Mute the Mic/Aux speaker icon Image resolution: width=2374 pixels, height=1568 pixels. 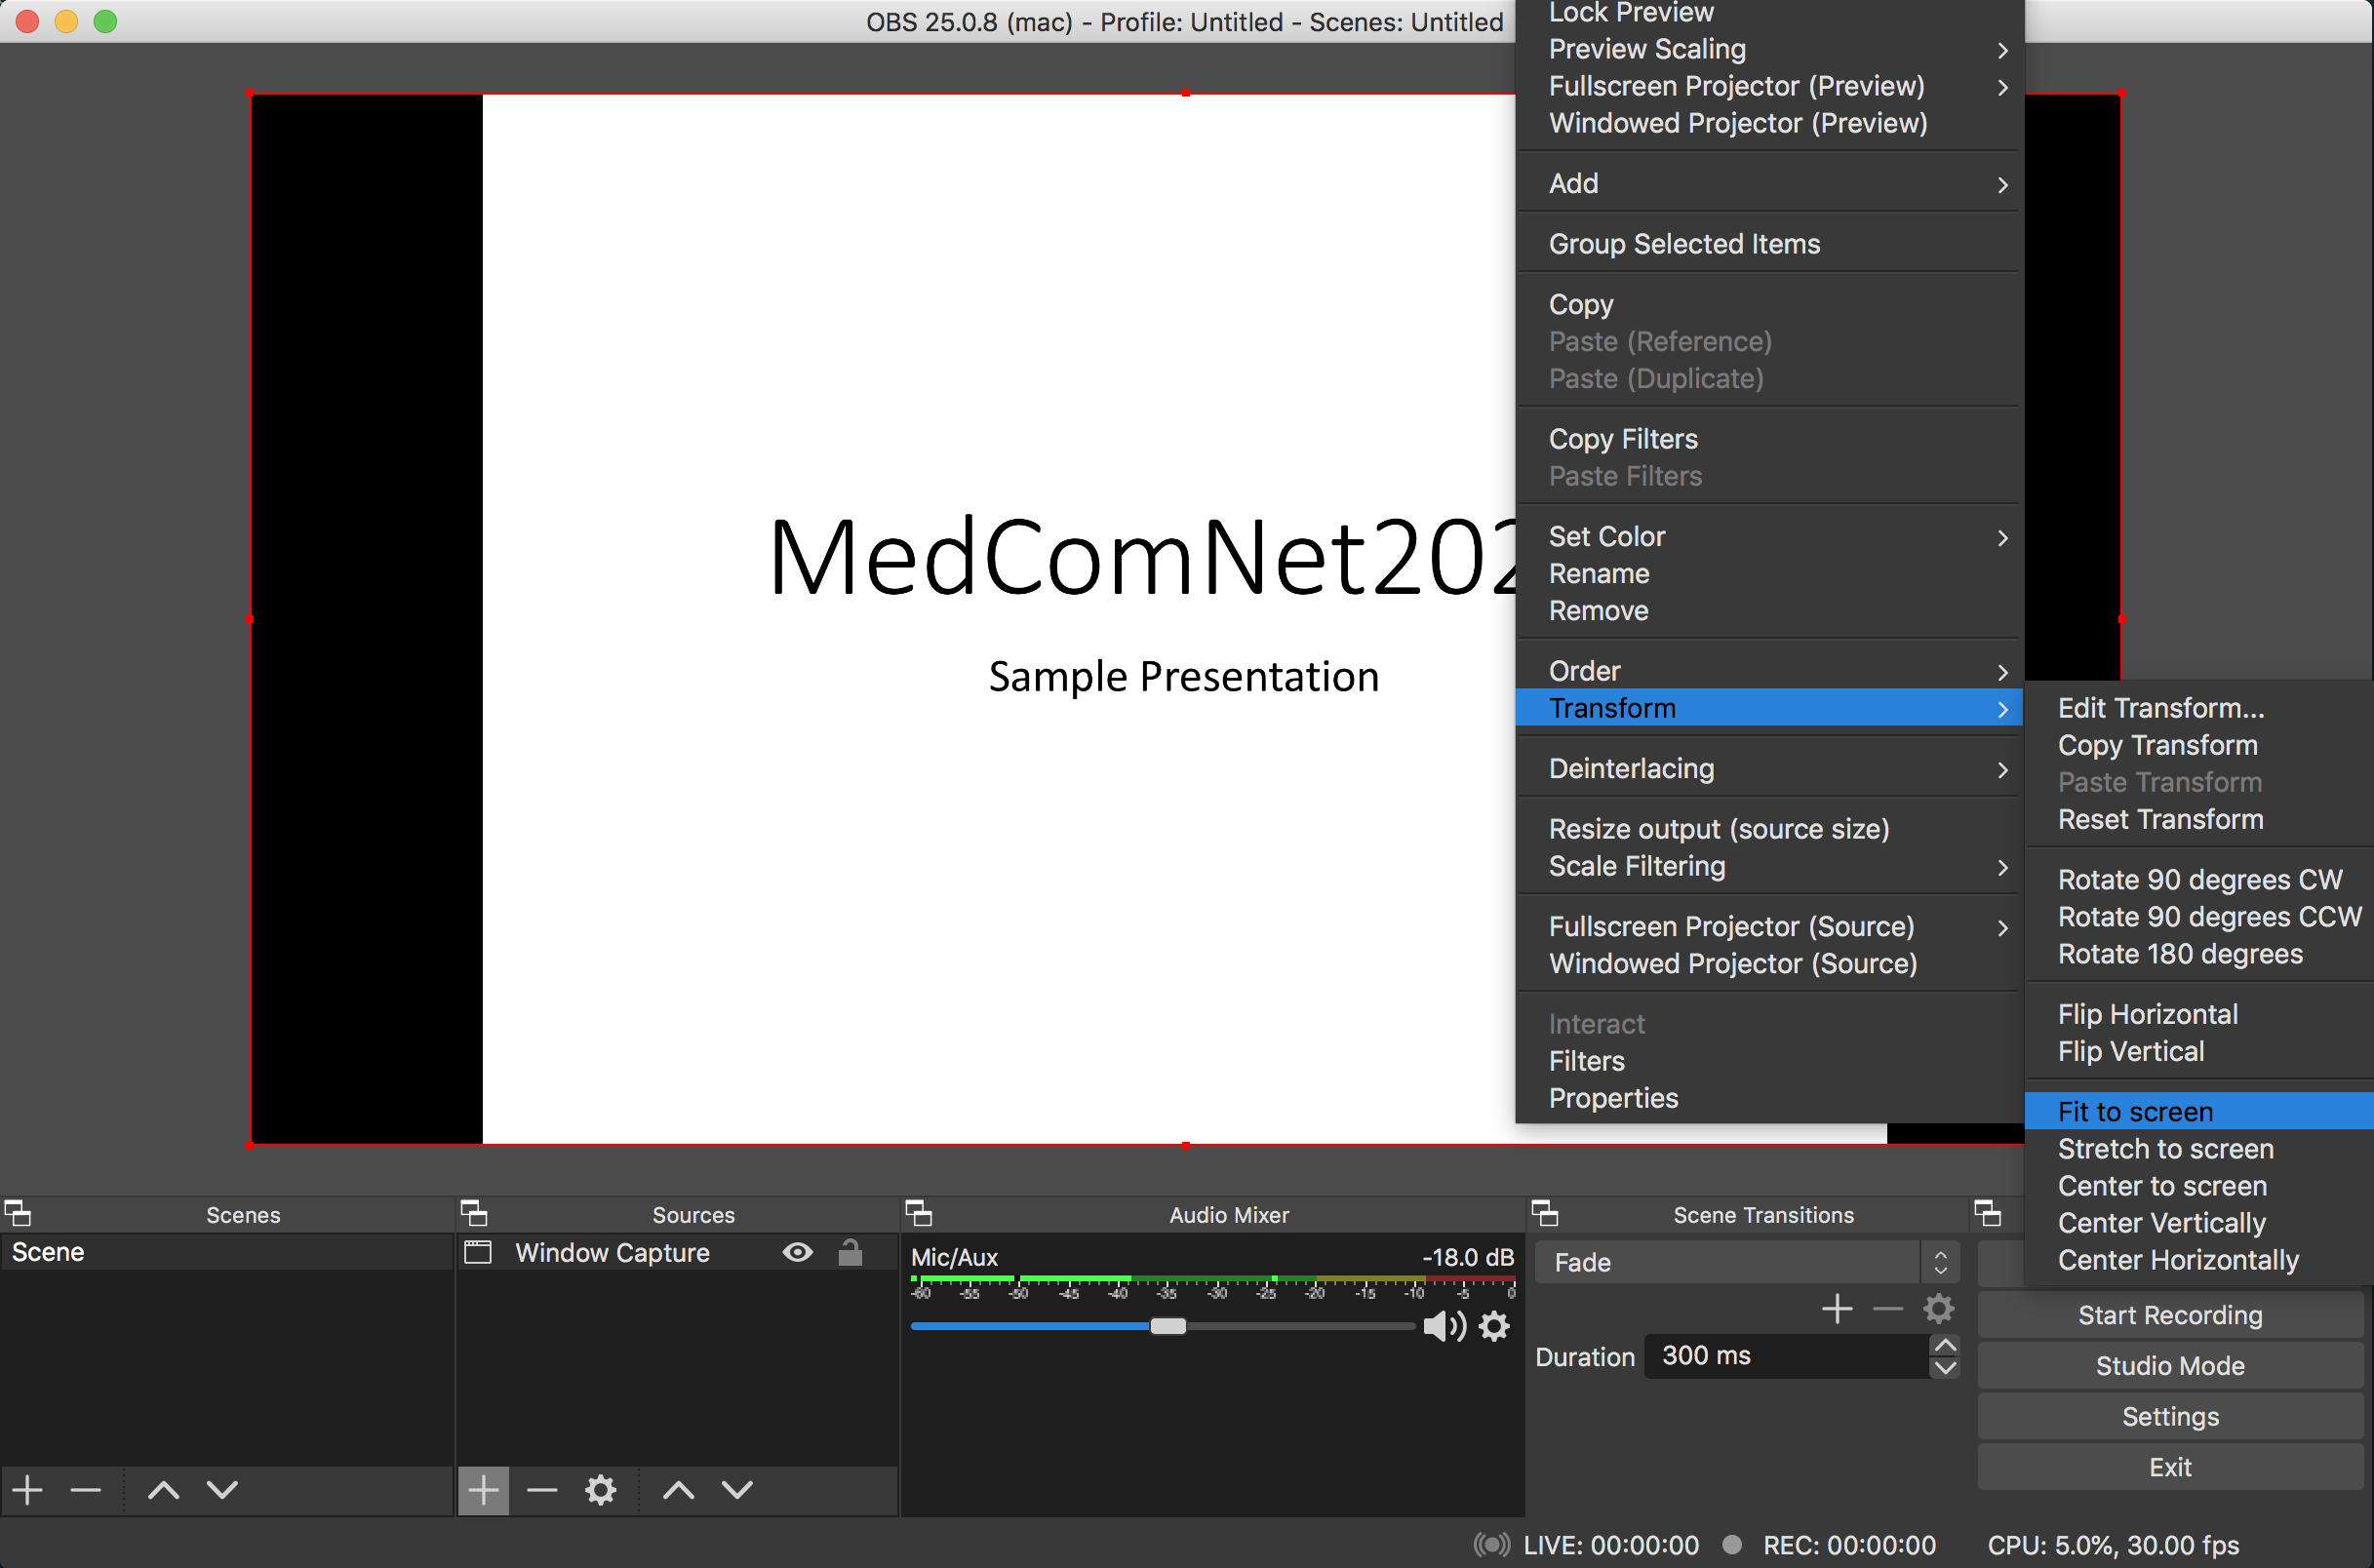tap(1444, 1327)
